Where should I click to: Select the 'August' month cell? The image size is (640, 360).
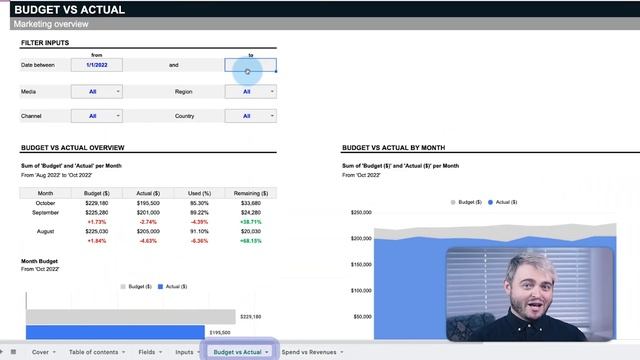click(x=45, y=231)
